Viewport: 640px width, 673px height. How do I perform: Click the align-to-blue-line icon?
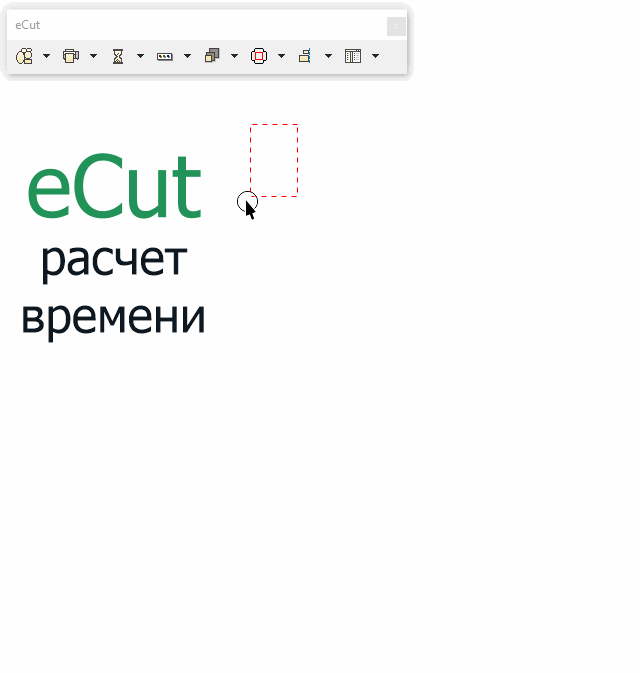click(305, 56)
